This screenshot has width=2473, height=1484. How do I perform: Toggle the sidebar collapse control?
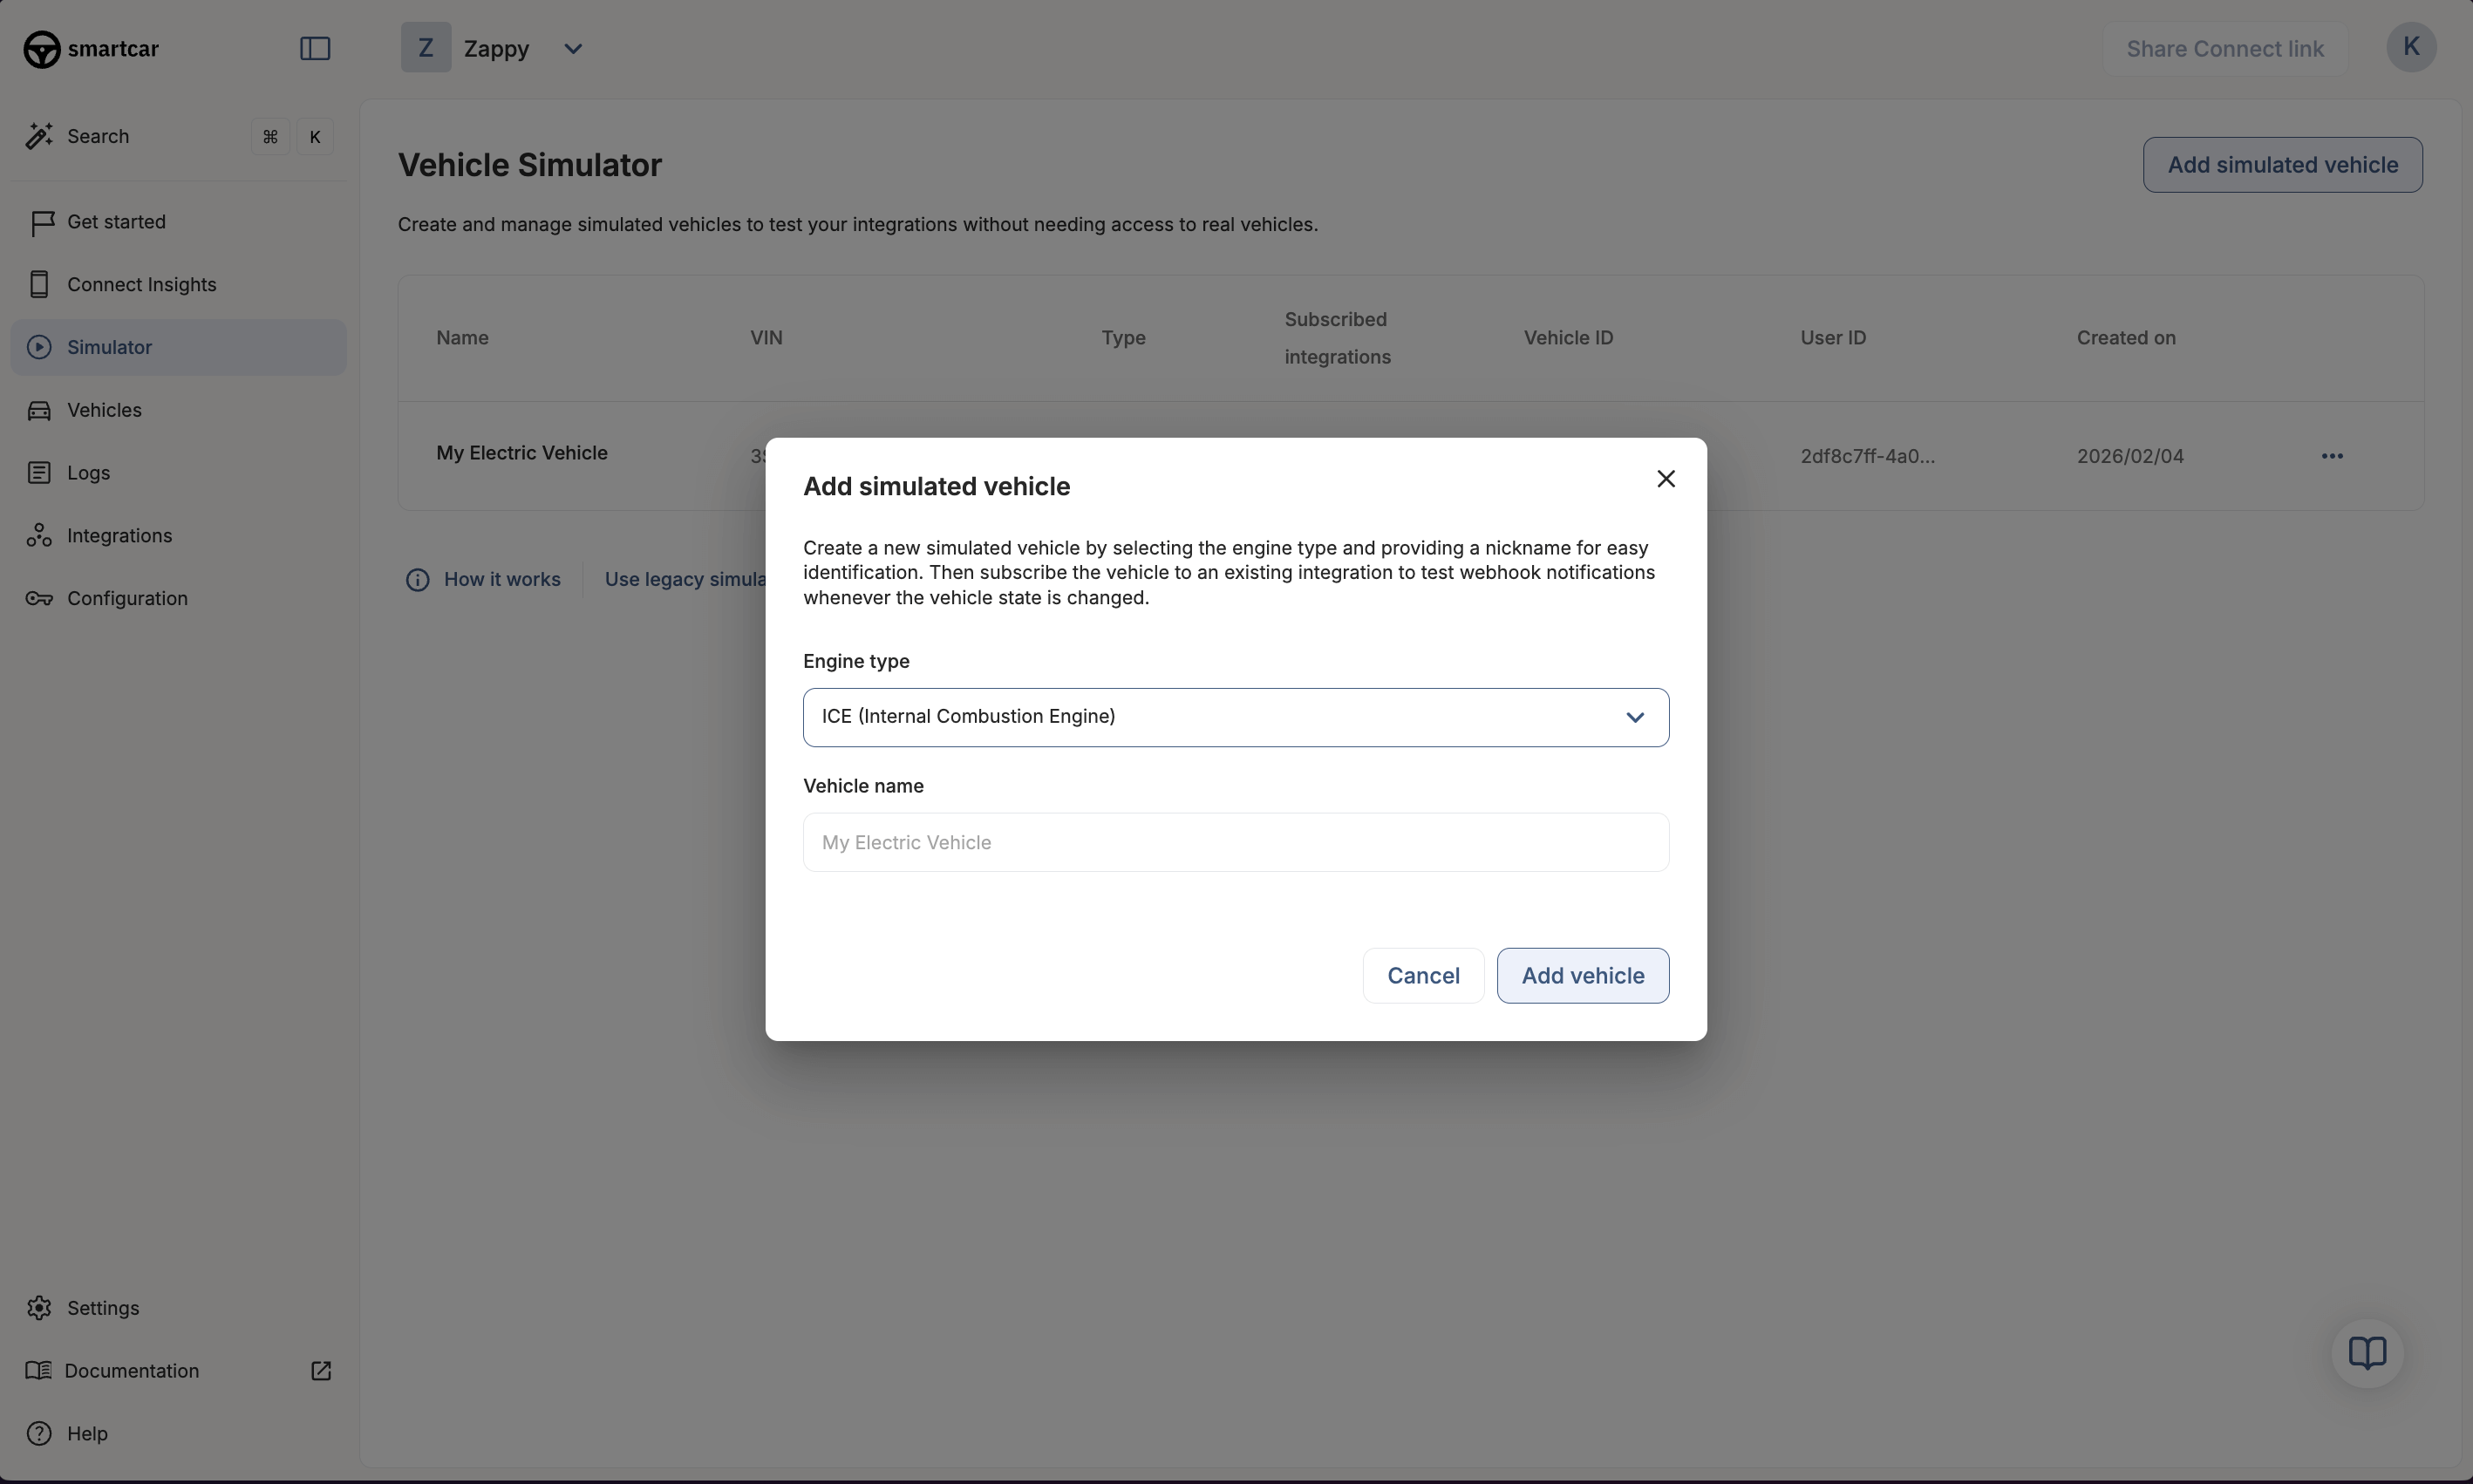tap(314, 48)
